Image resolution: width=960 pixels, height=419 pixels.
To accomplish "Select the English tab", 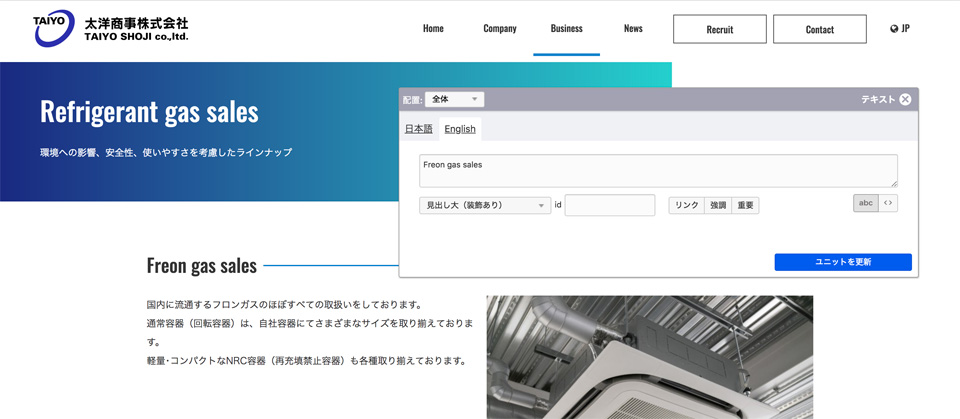I will click(460, 129).
